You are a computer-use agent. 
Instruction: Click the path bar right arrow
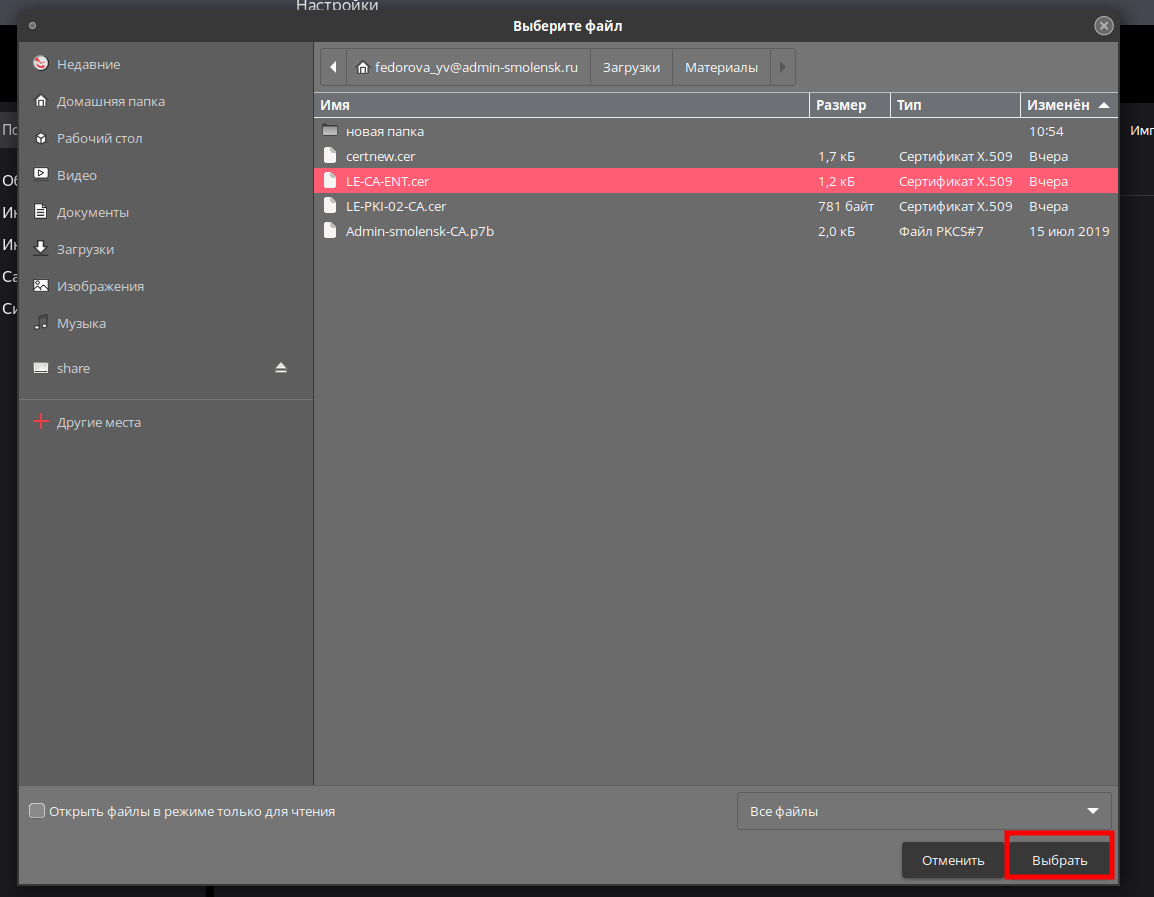(x=782, y=68)
